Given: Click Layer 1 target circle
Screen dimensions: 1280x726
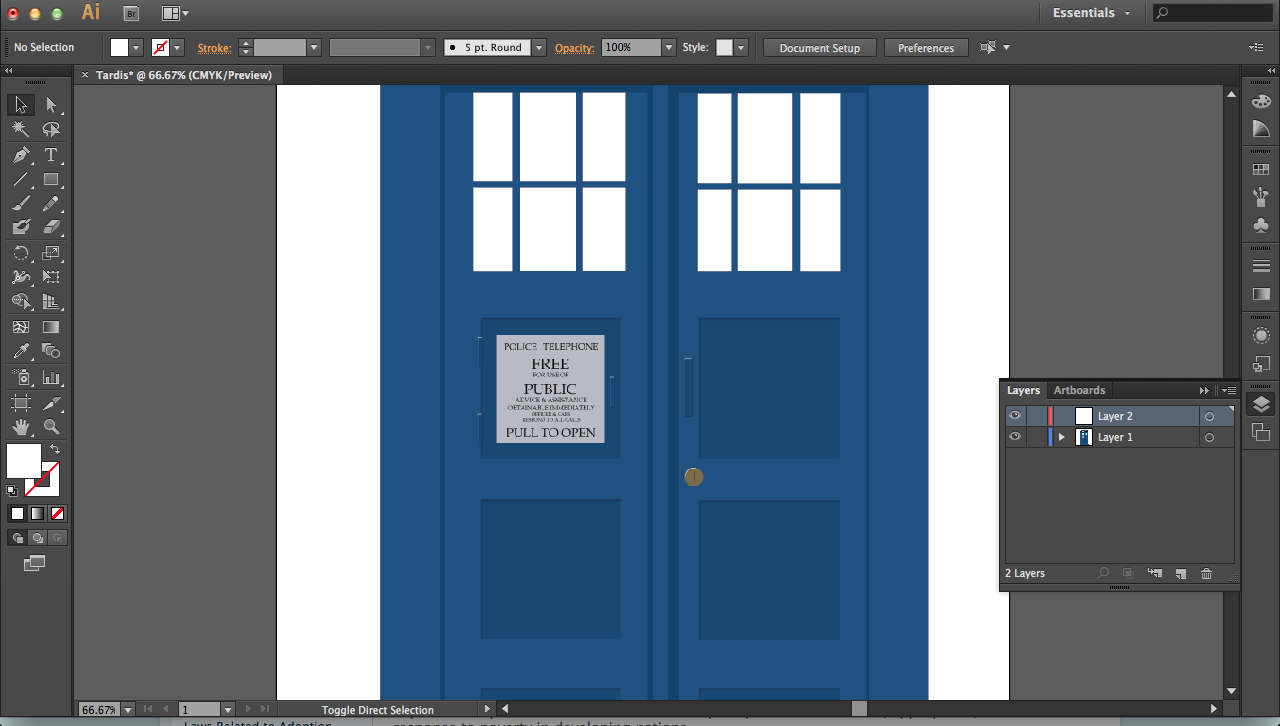Looking at the screenshot, I should point(1209,438).
